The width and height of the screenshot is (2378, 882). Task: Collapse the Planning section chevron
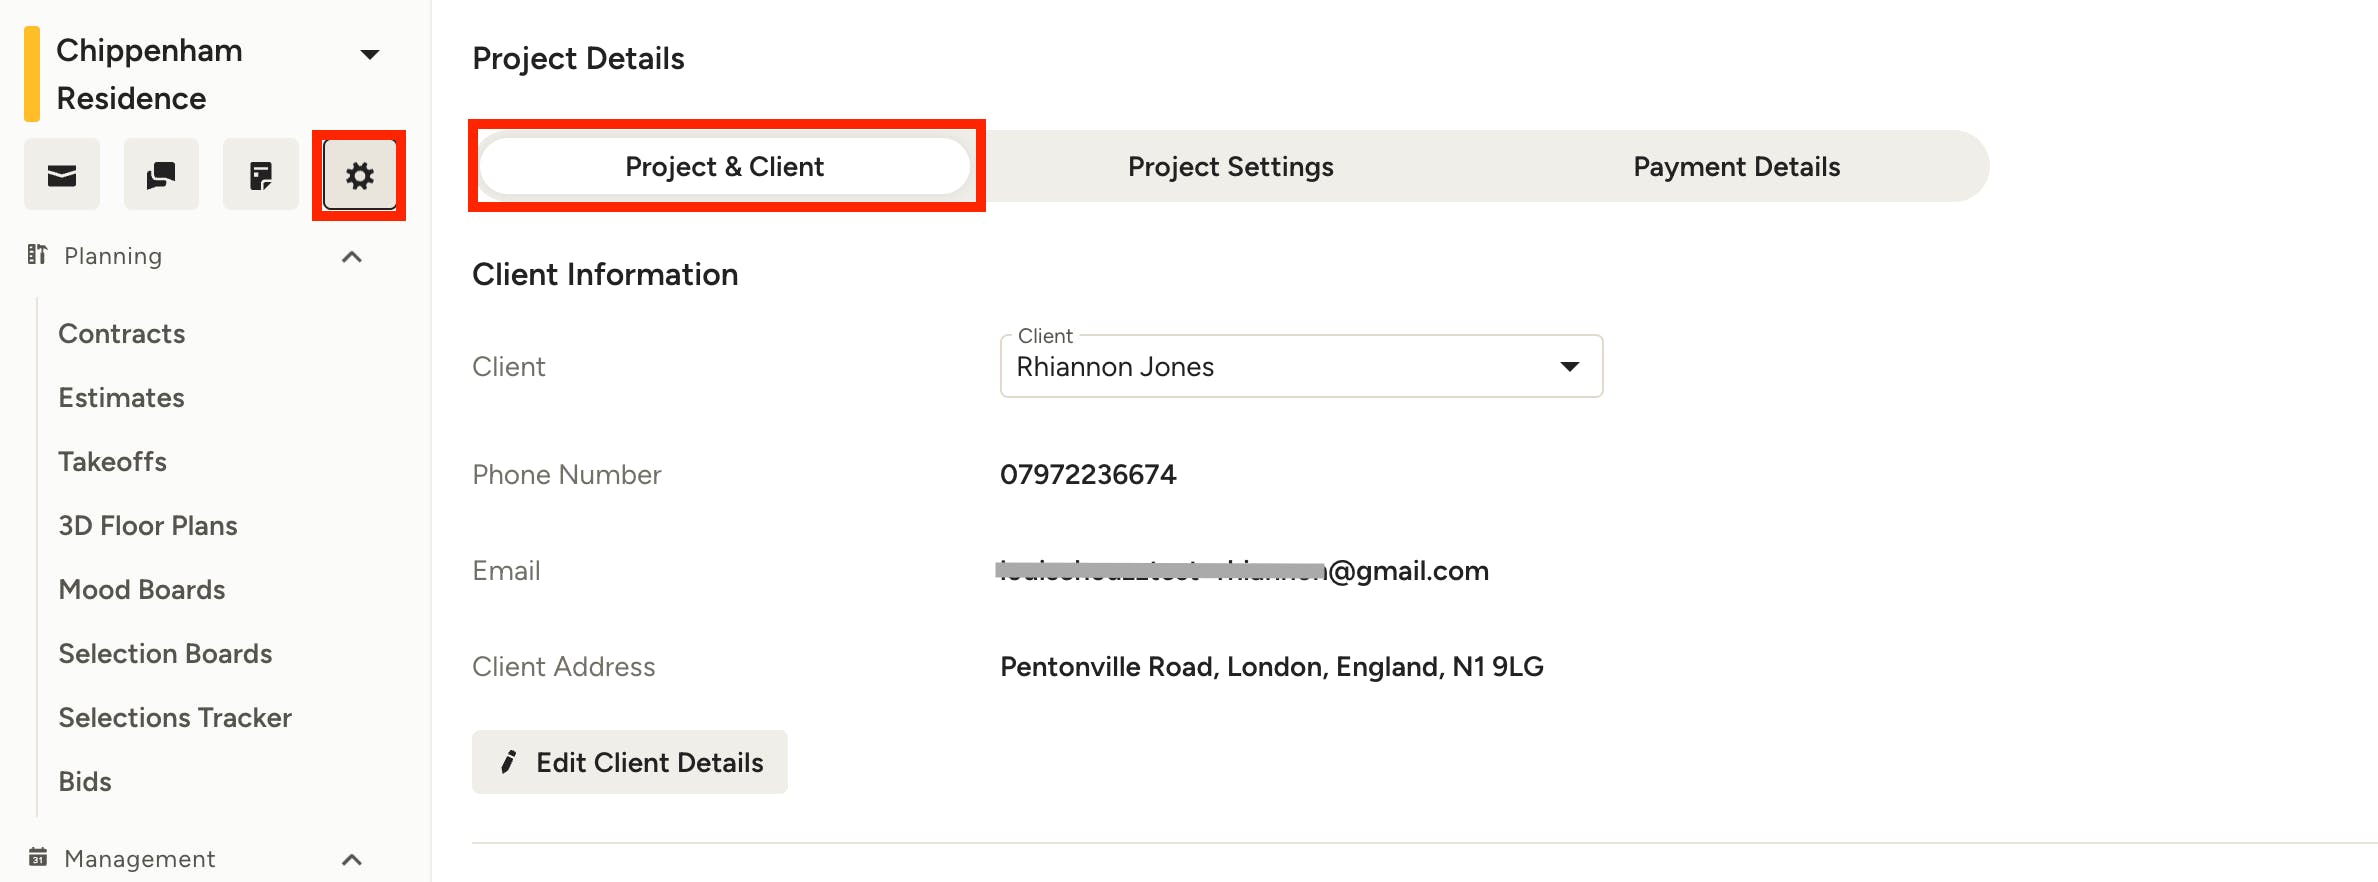(x=352, y=257)
